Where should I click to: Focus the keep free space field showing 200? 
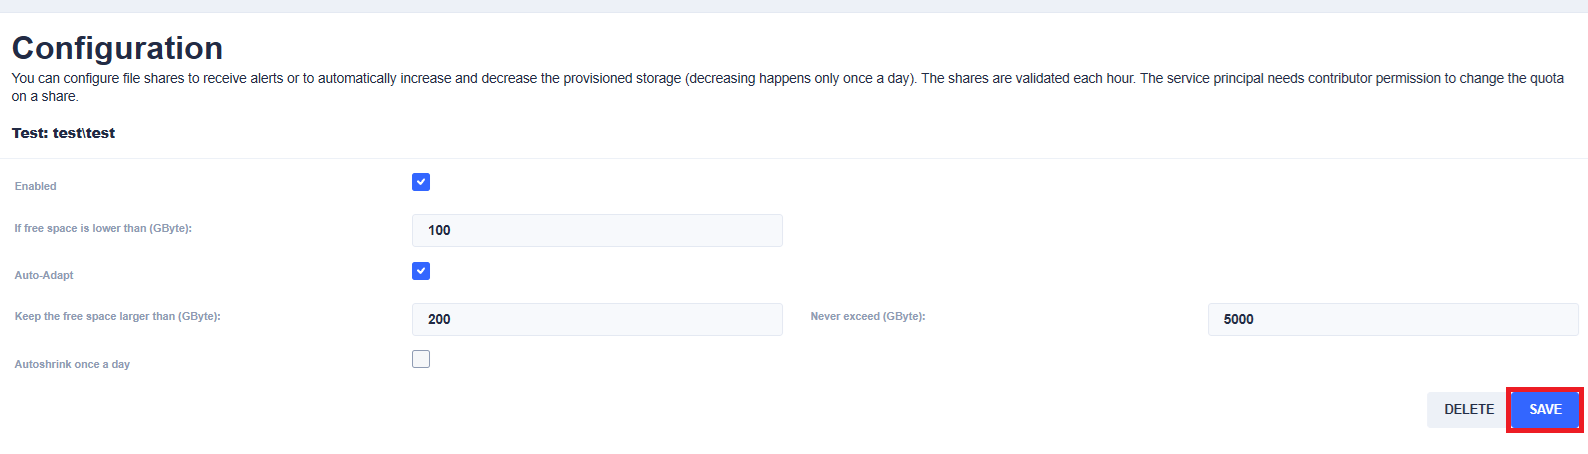click(597, 319)
